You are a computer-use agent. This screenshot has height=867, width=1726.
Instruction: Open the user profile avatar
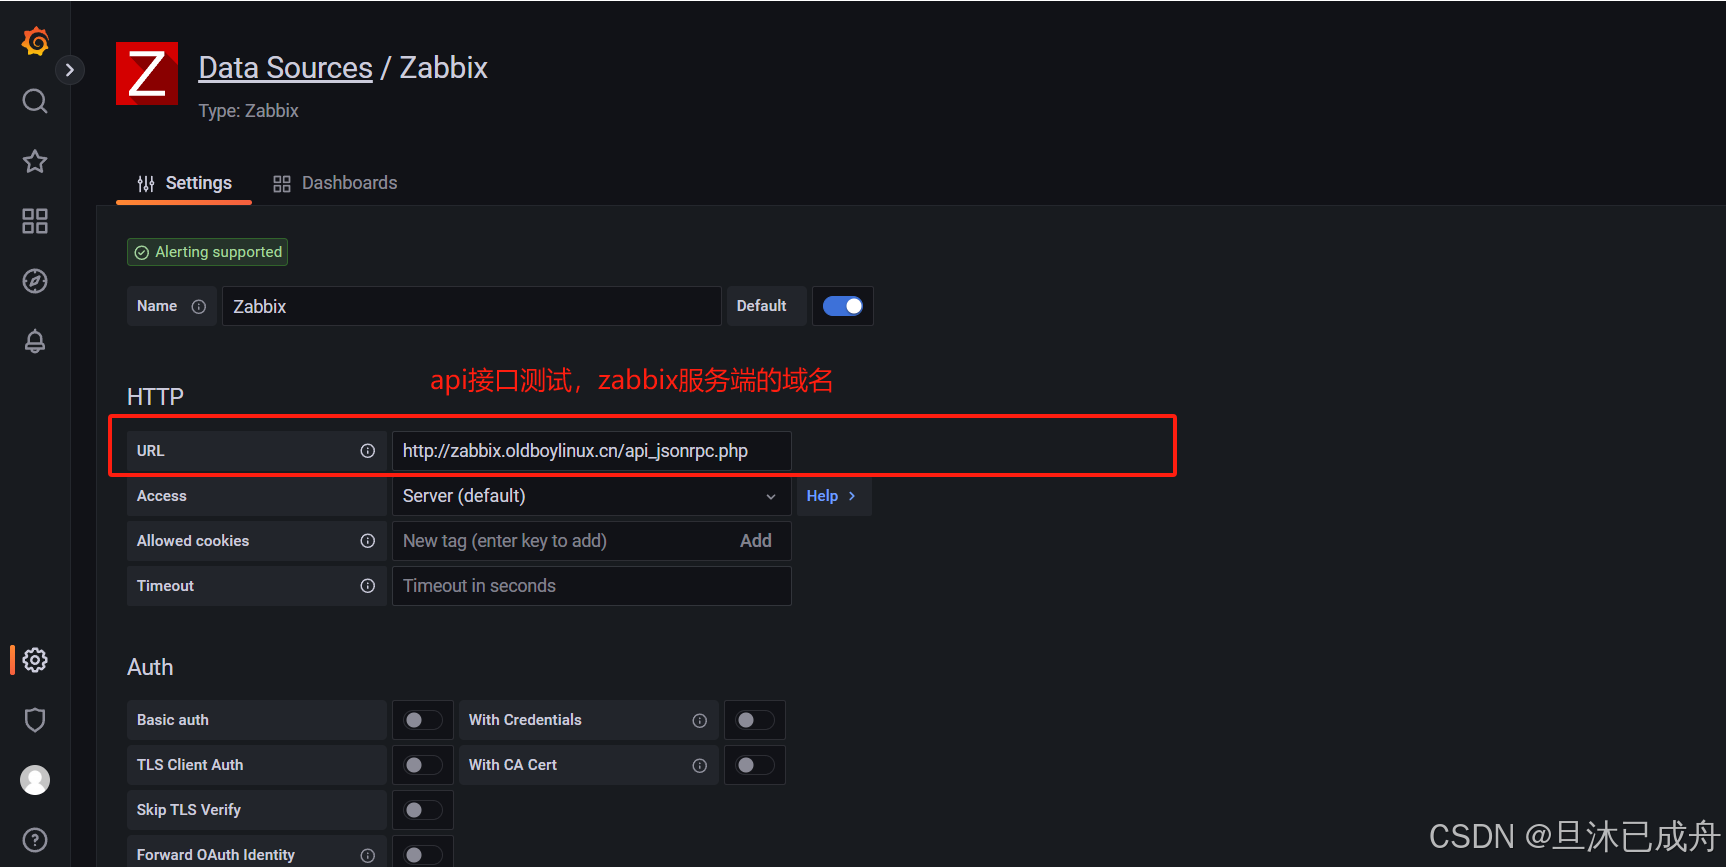(35, 780)
